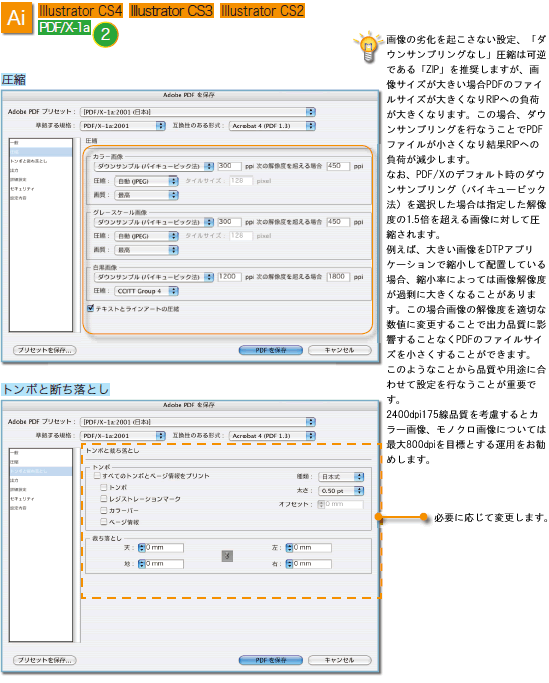Click the sidebar scrollbar in the 圧縮 dialog
549x683 pixels.
tap(78, 235)
